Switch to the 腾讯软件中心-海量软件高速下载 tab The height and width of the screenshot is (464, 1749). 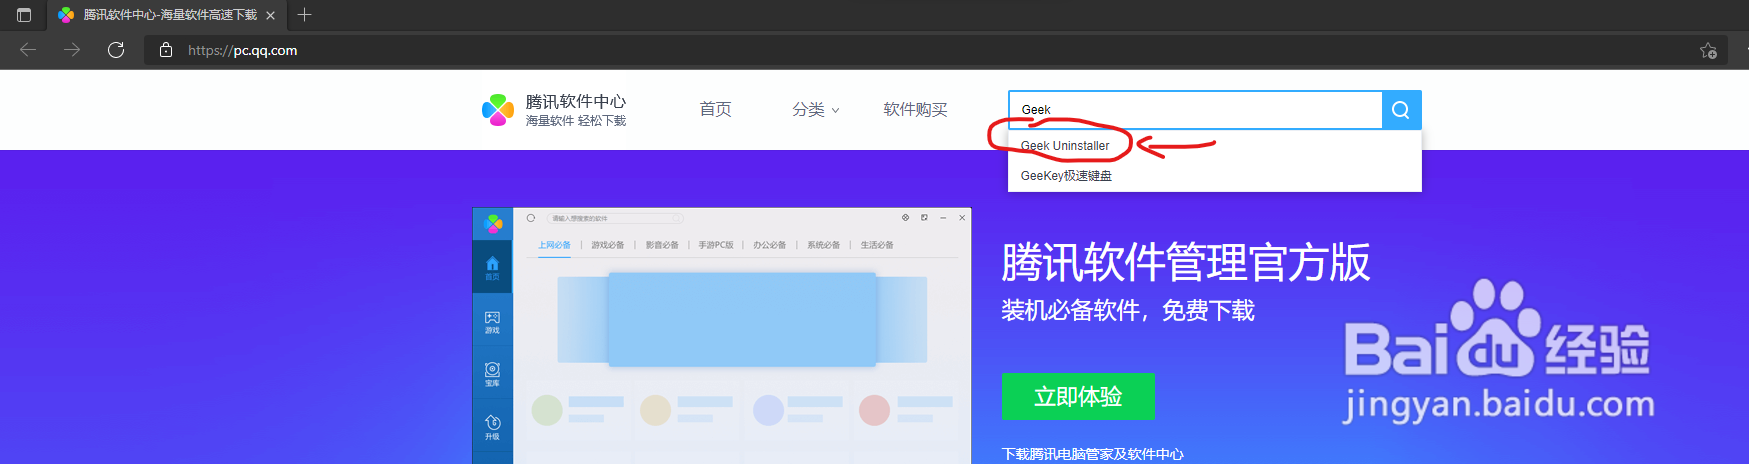click(167, 15)
